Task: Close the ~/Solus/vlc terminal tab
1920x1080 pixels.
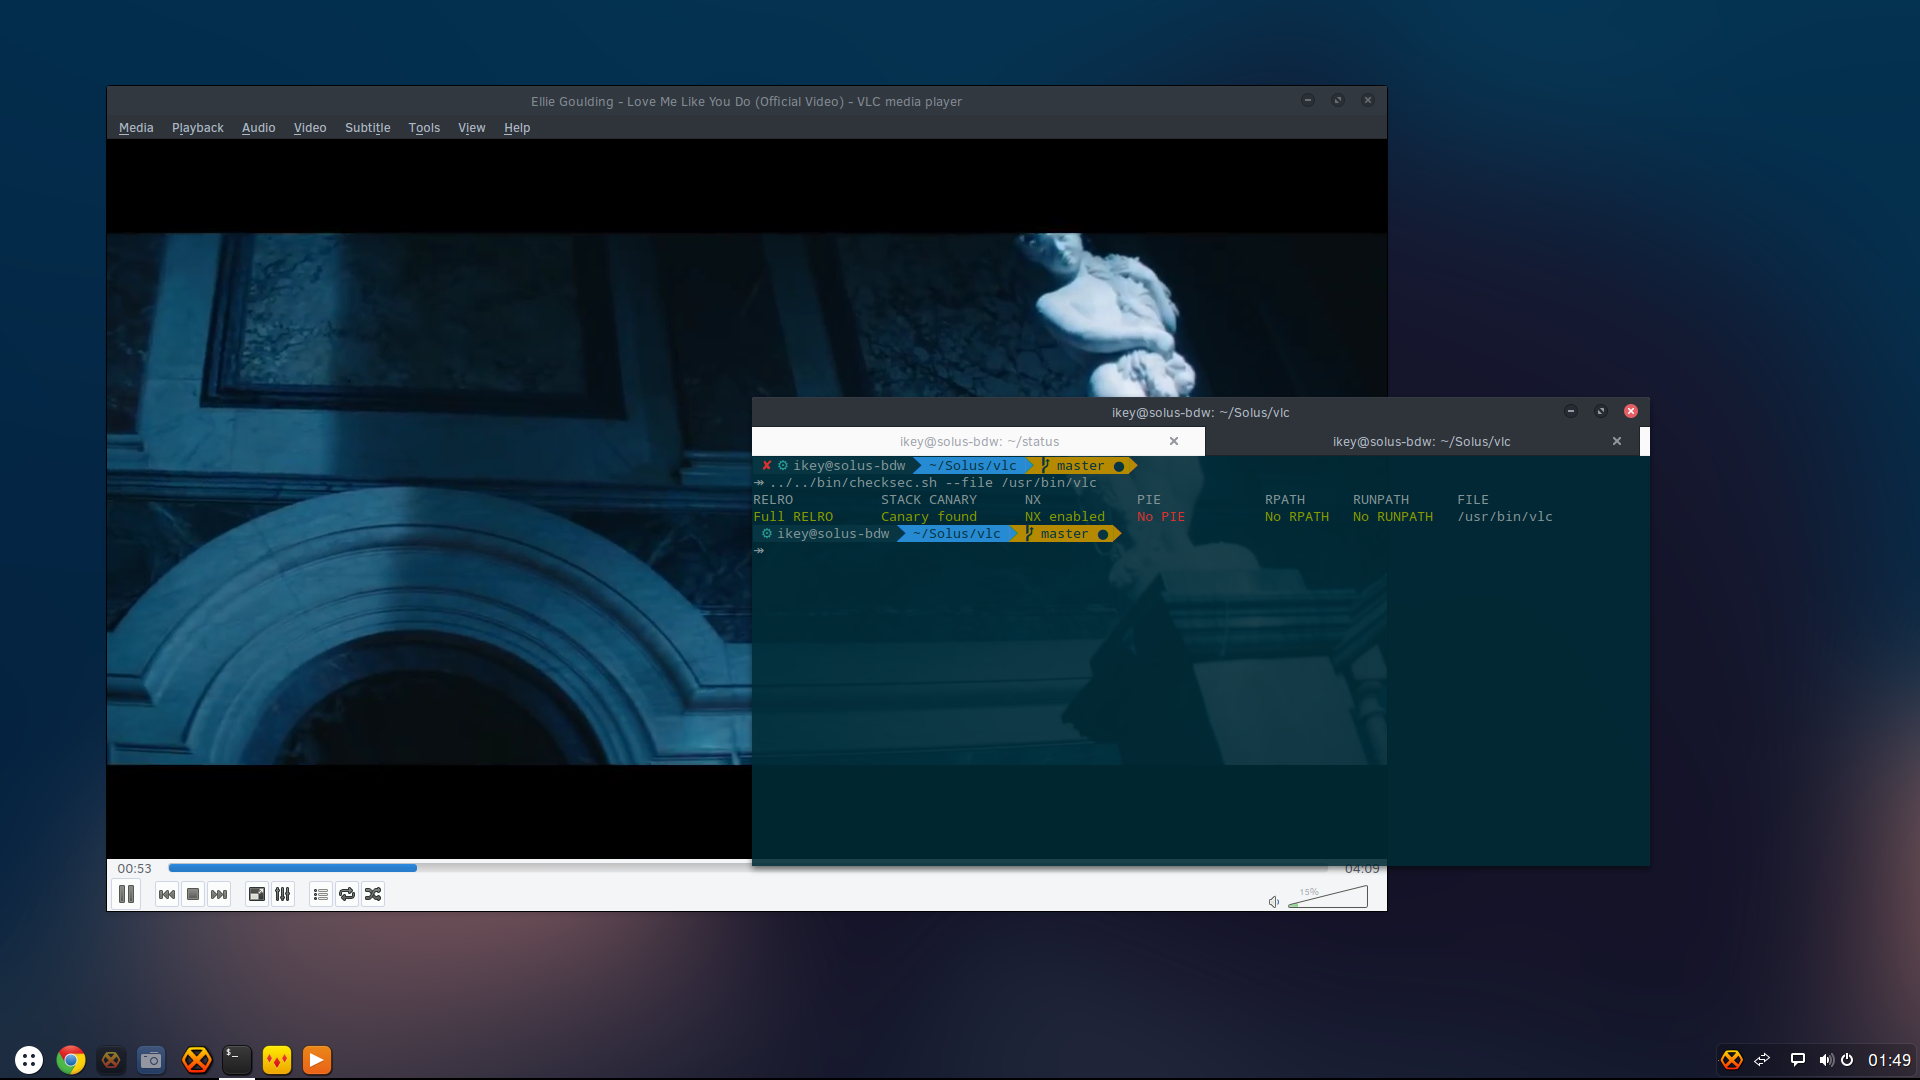Action: click(1617, 441)
